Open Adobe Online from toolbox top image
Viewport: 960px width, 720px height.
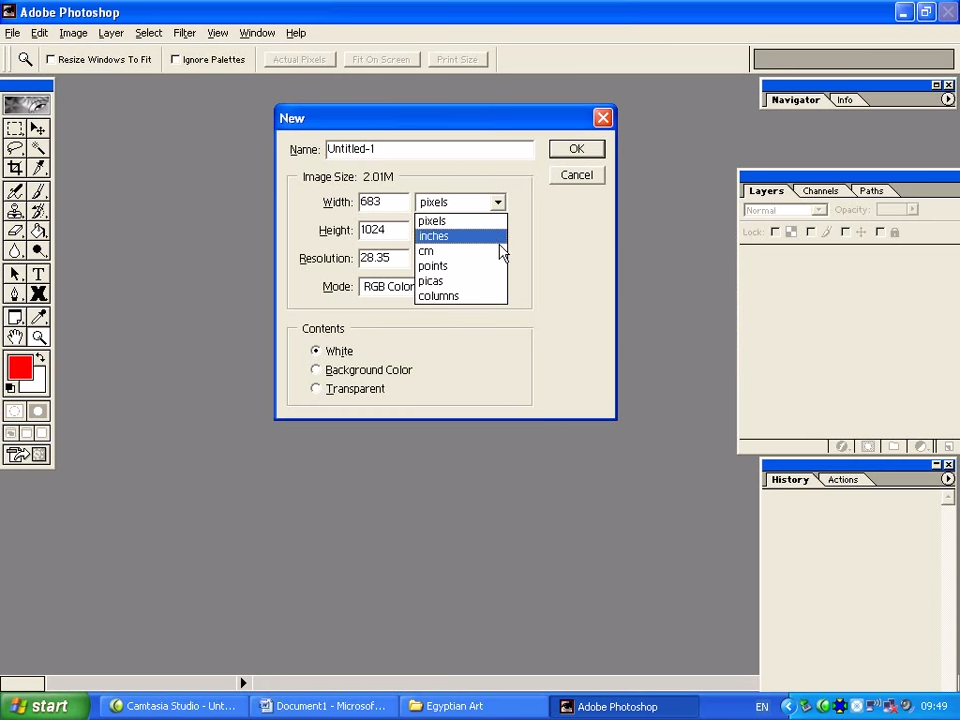coord(26,105)
